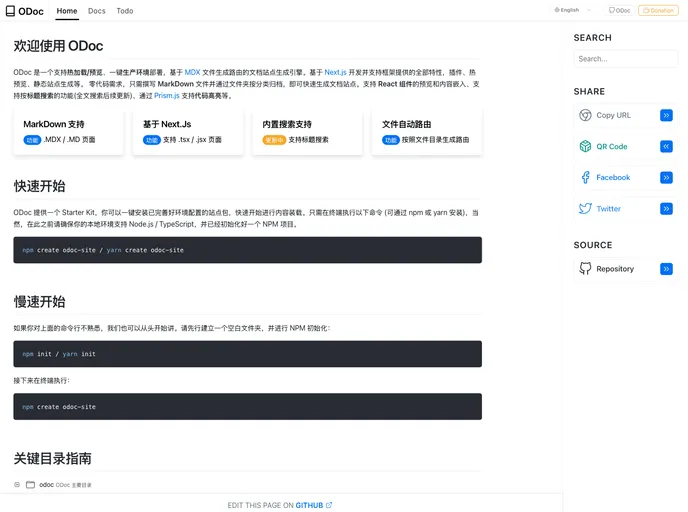The height and width of the screenshot is (512, 688).
Task: Click the ODoc button in header
Action: coord(619,10)
